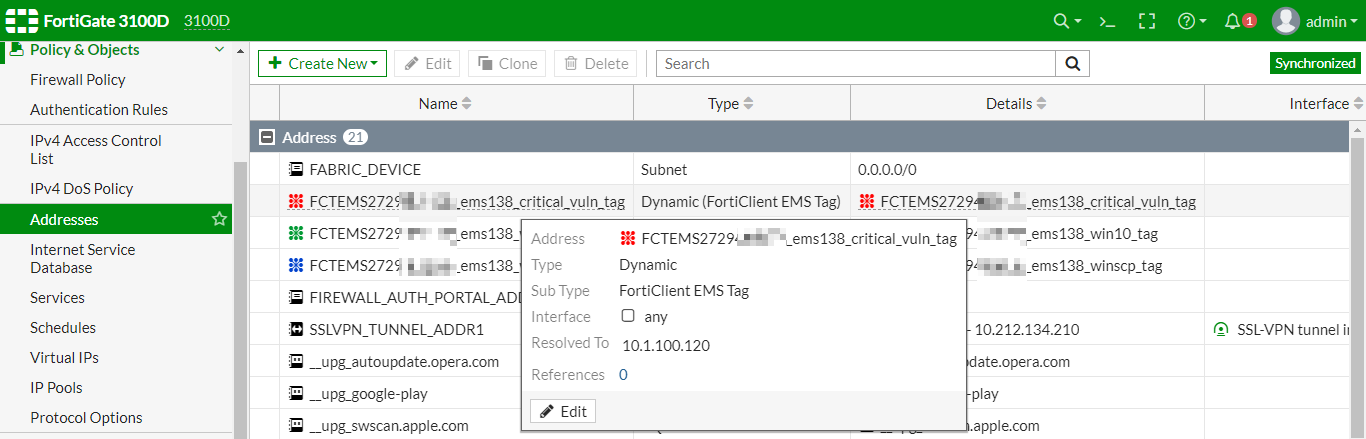Open Firewall Policy page
1366x439 pixels.
click(78, 80)
